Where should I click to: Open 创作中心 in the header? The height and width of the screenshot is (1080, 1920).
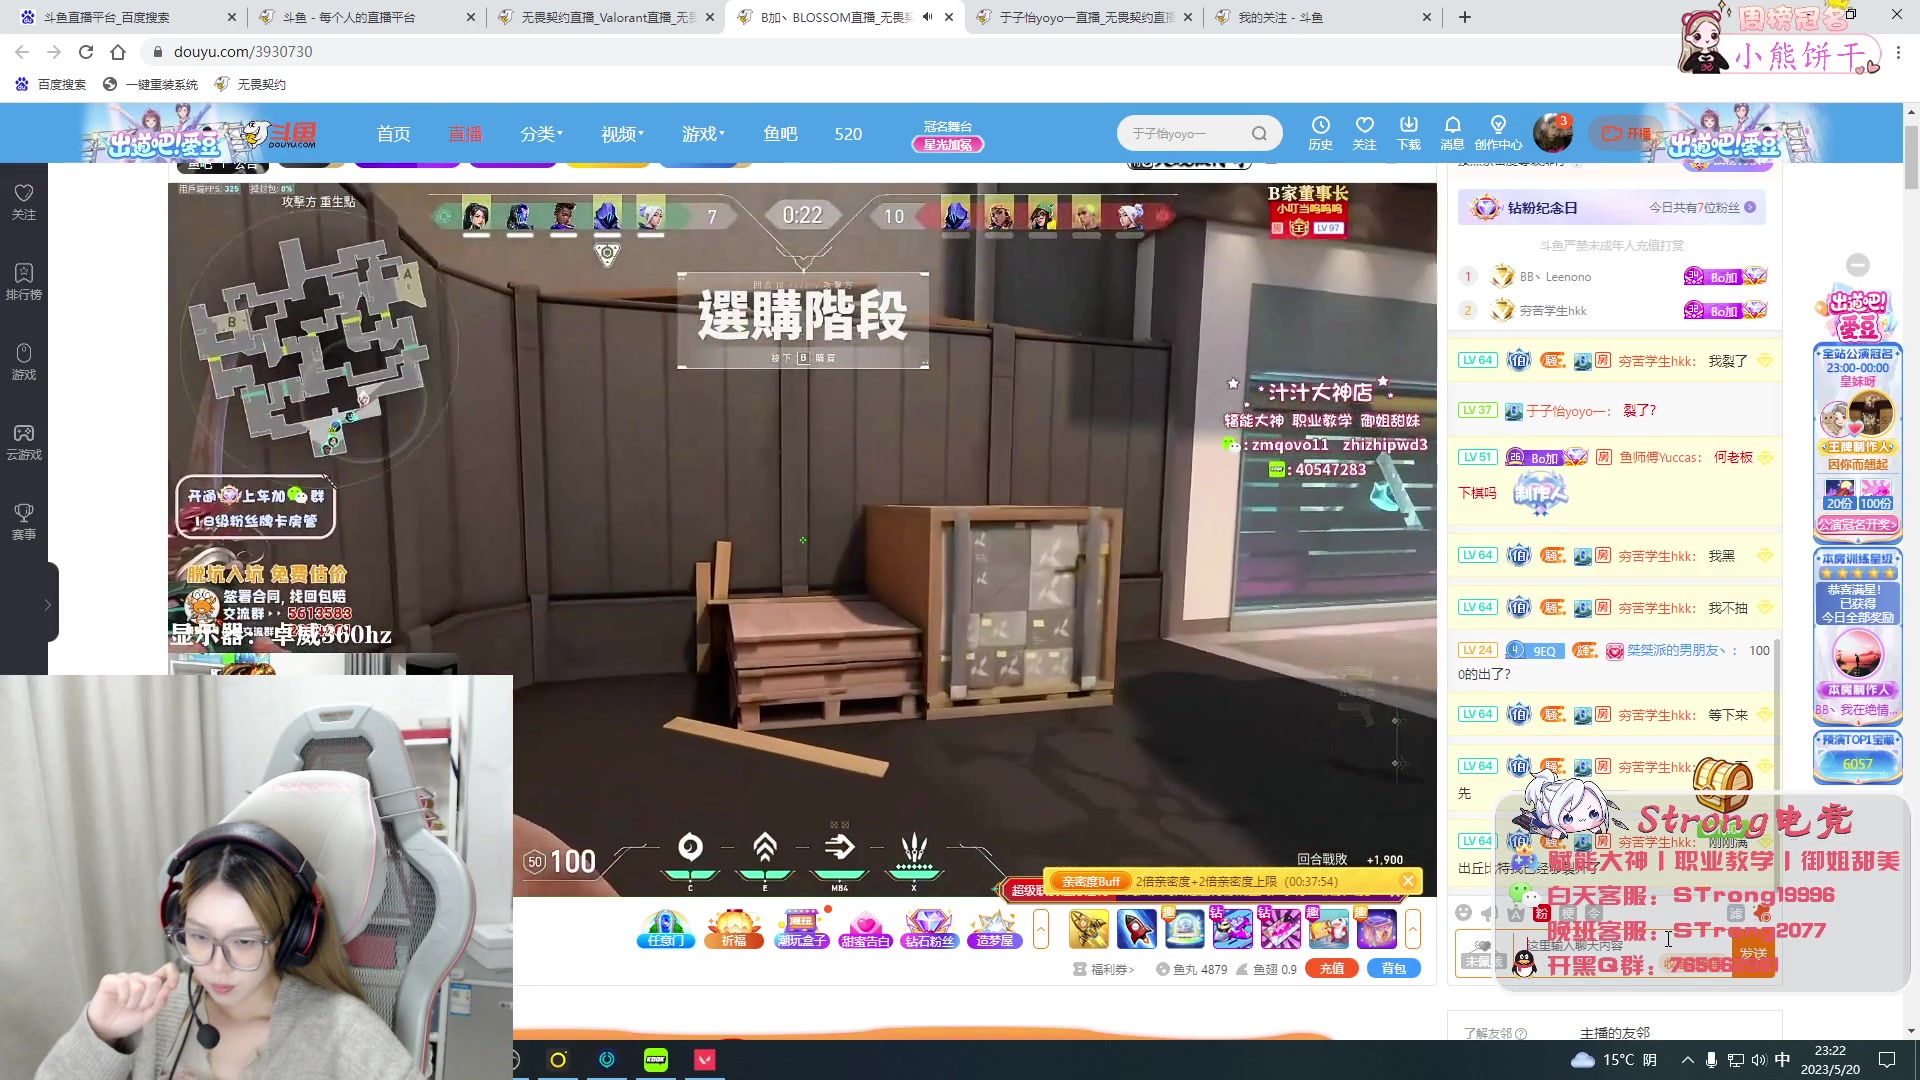point(1498,133)
